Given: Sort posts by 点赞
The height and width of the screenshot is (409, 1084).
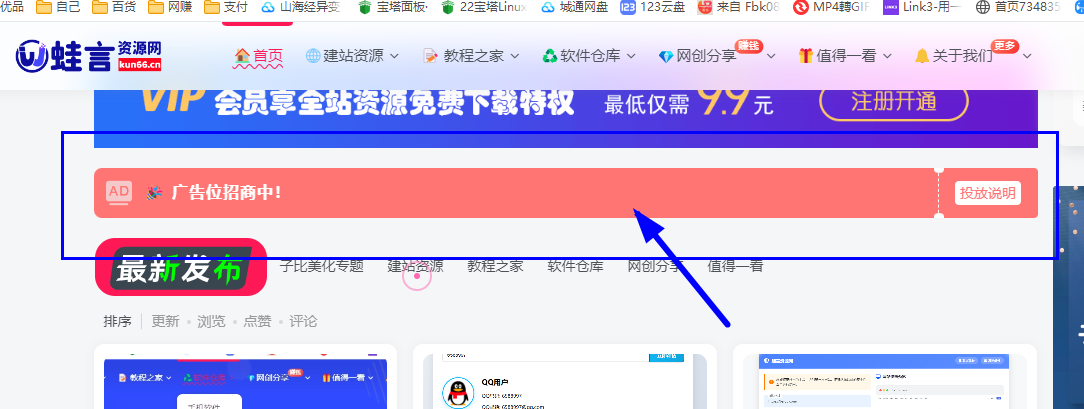Looking at the screenshot, I should point(257,321).
